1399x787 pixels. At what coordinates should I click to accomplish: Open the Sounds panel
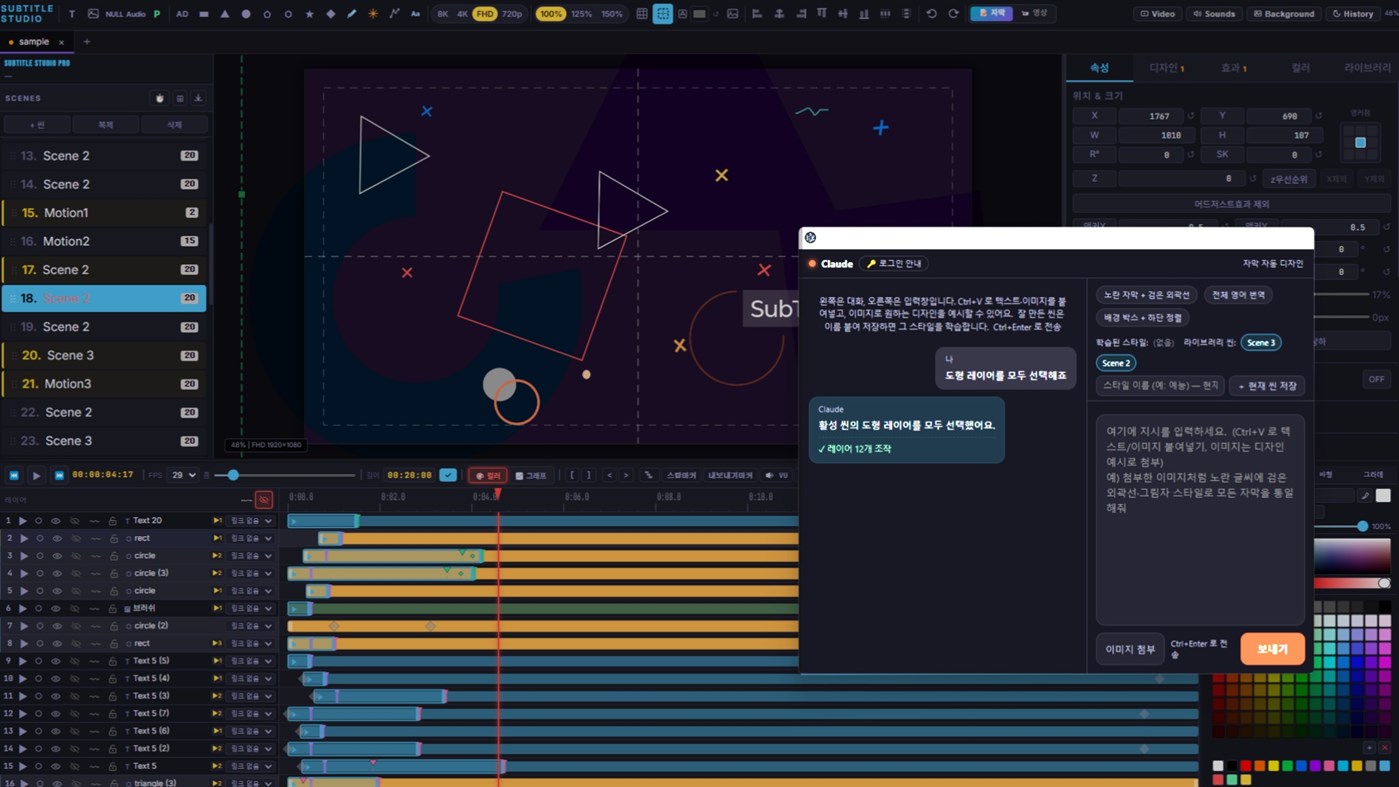pyautogui.click(x=1215, y=14)
